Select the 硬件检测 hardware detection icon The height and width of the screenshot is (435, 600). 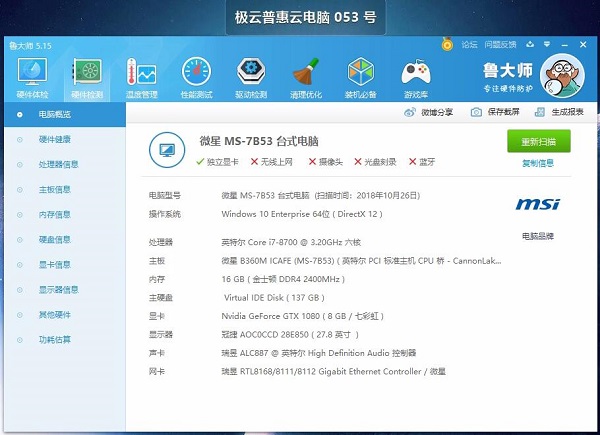tap(88, 75)
